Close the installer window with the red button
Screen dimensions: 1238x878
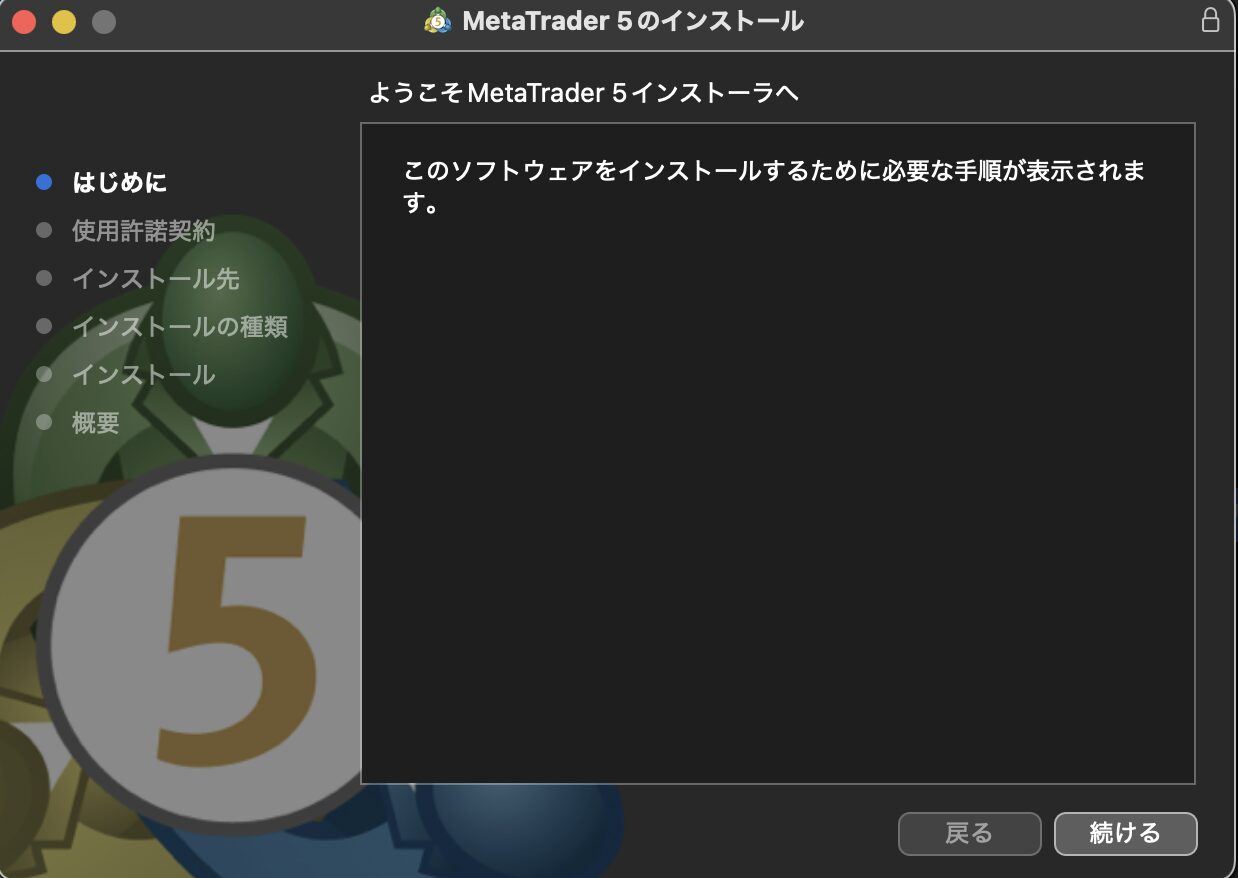24,21
